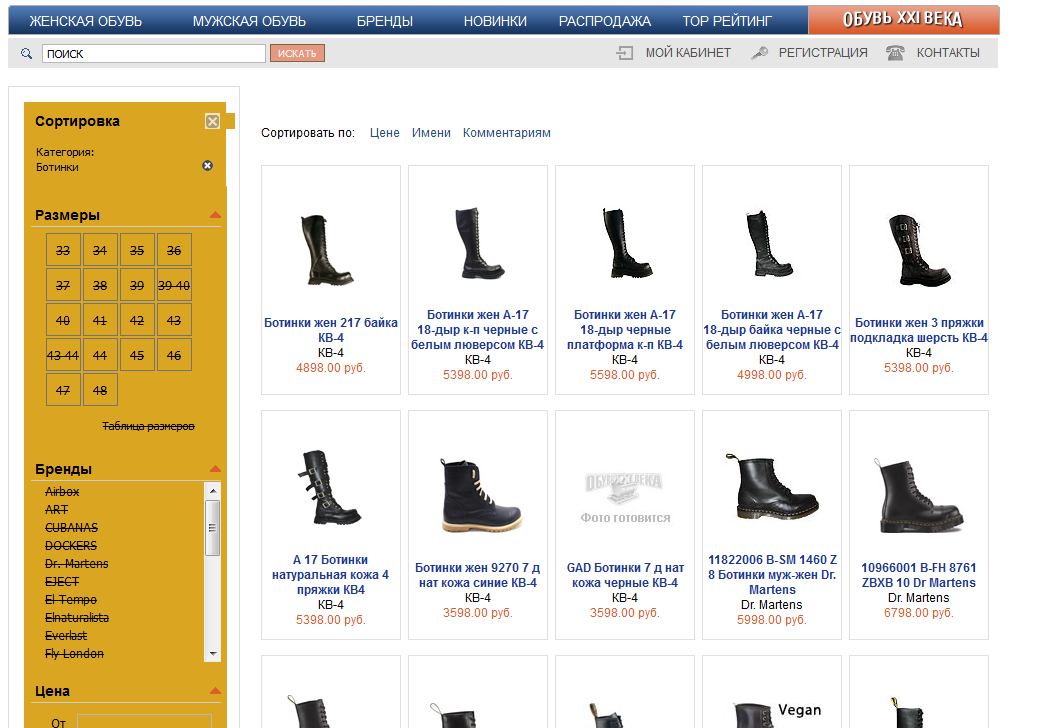Collapse the Цена section arrow
This screenshot has width=1037, height=728.
point(215,691)
